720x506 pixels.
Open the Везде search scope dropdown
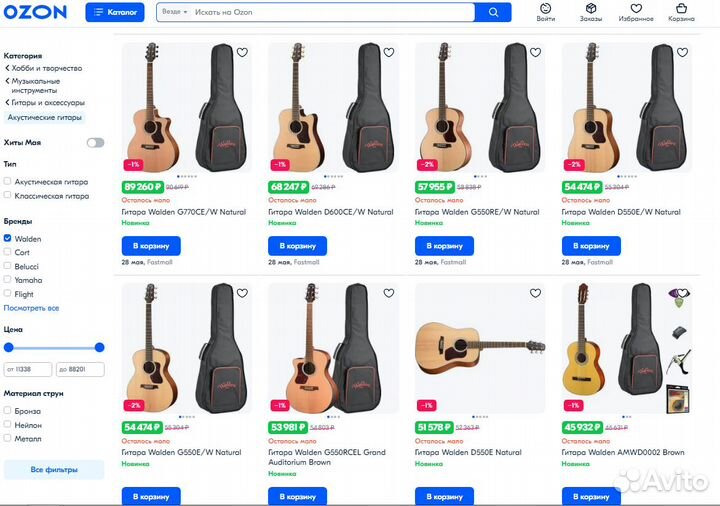(x=173, y=12)
